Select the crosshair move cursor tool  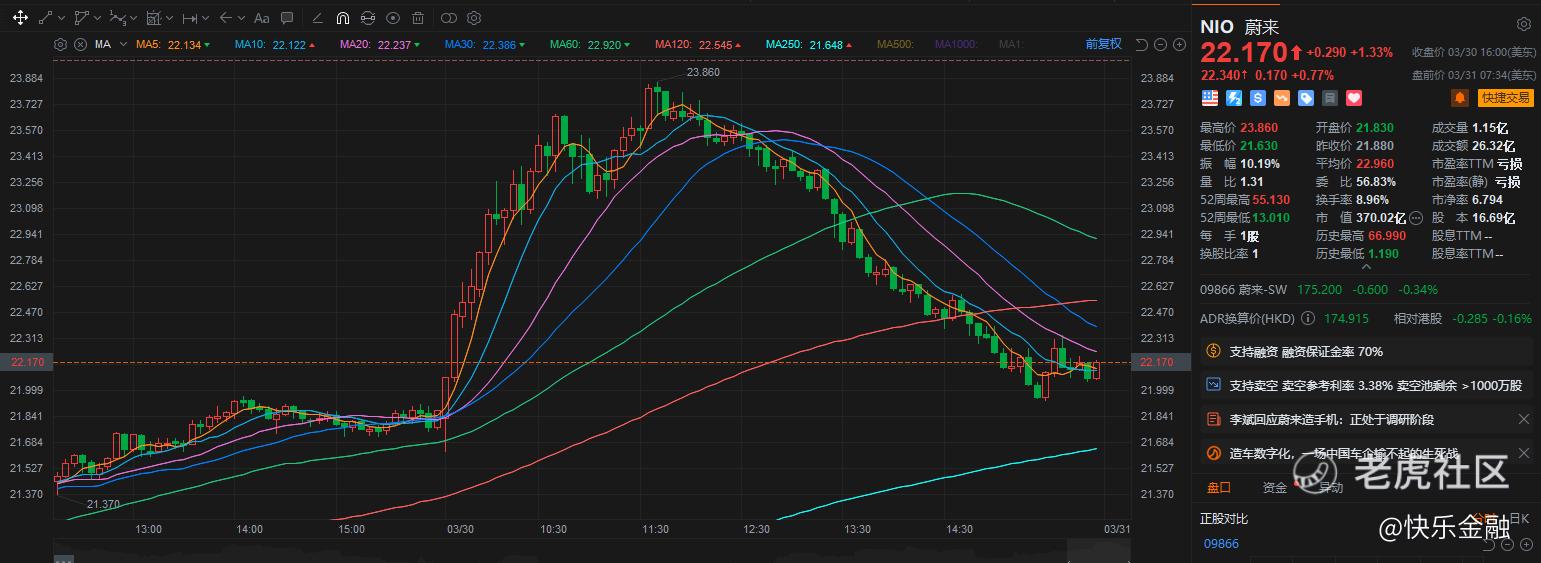click(x=19, y=18)
